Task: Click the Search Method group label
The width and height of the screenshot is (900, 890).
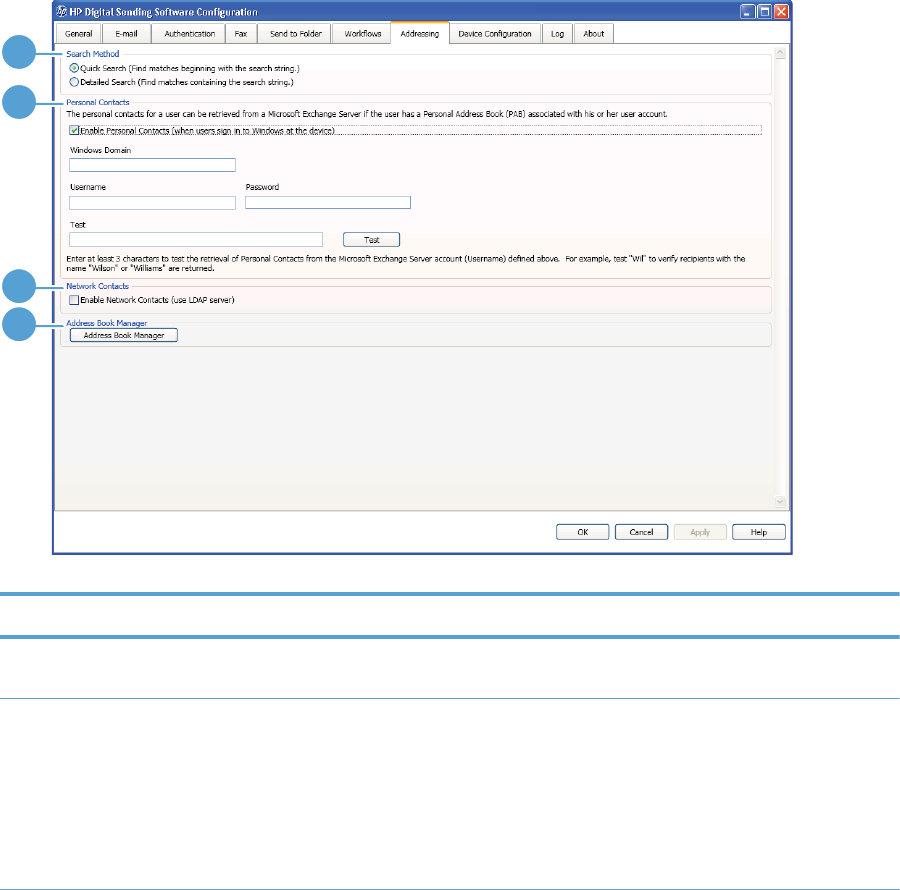Action: pos(93,54)
